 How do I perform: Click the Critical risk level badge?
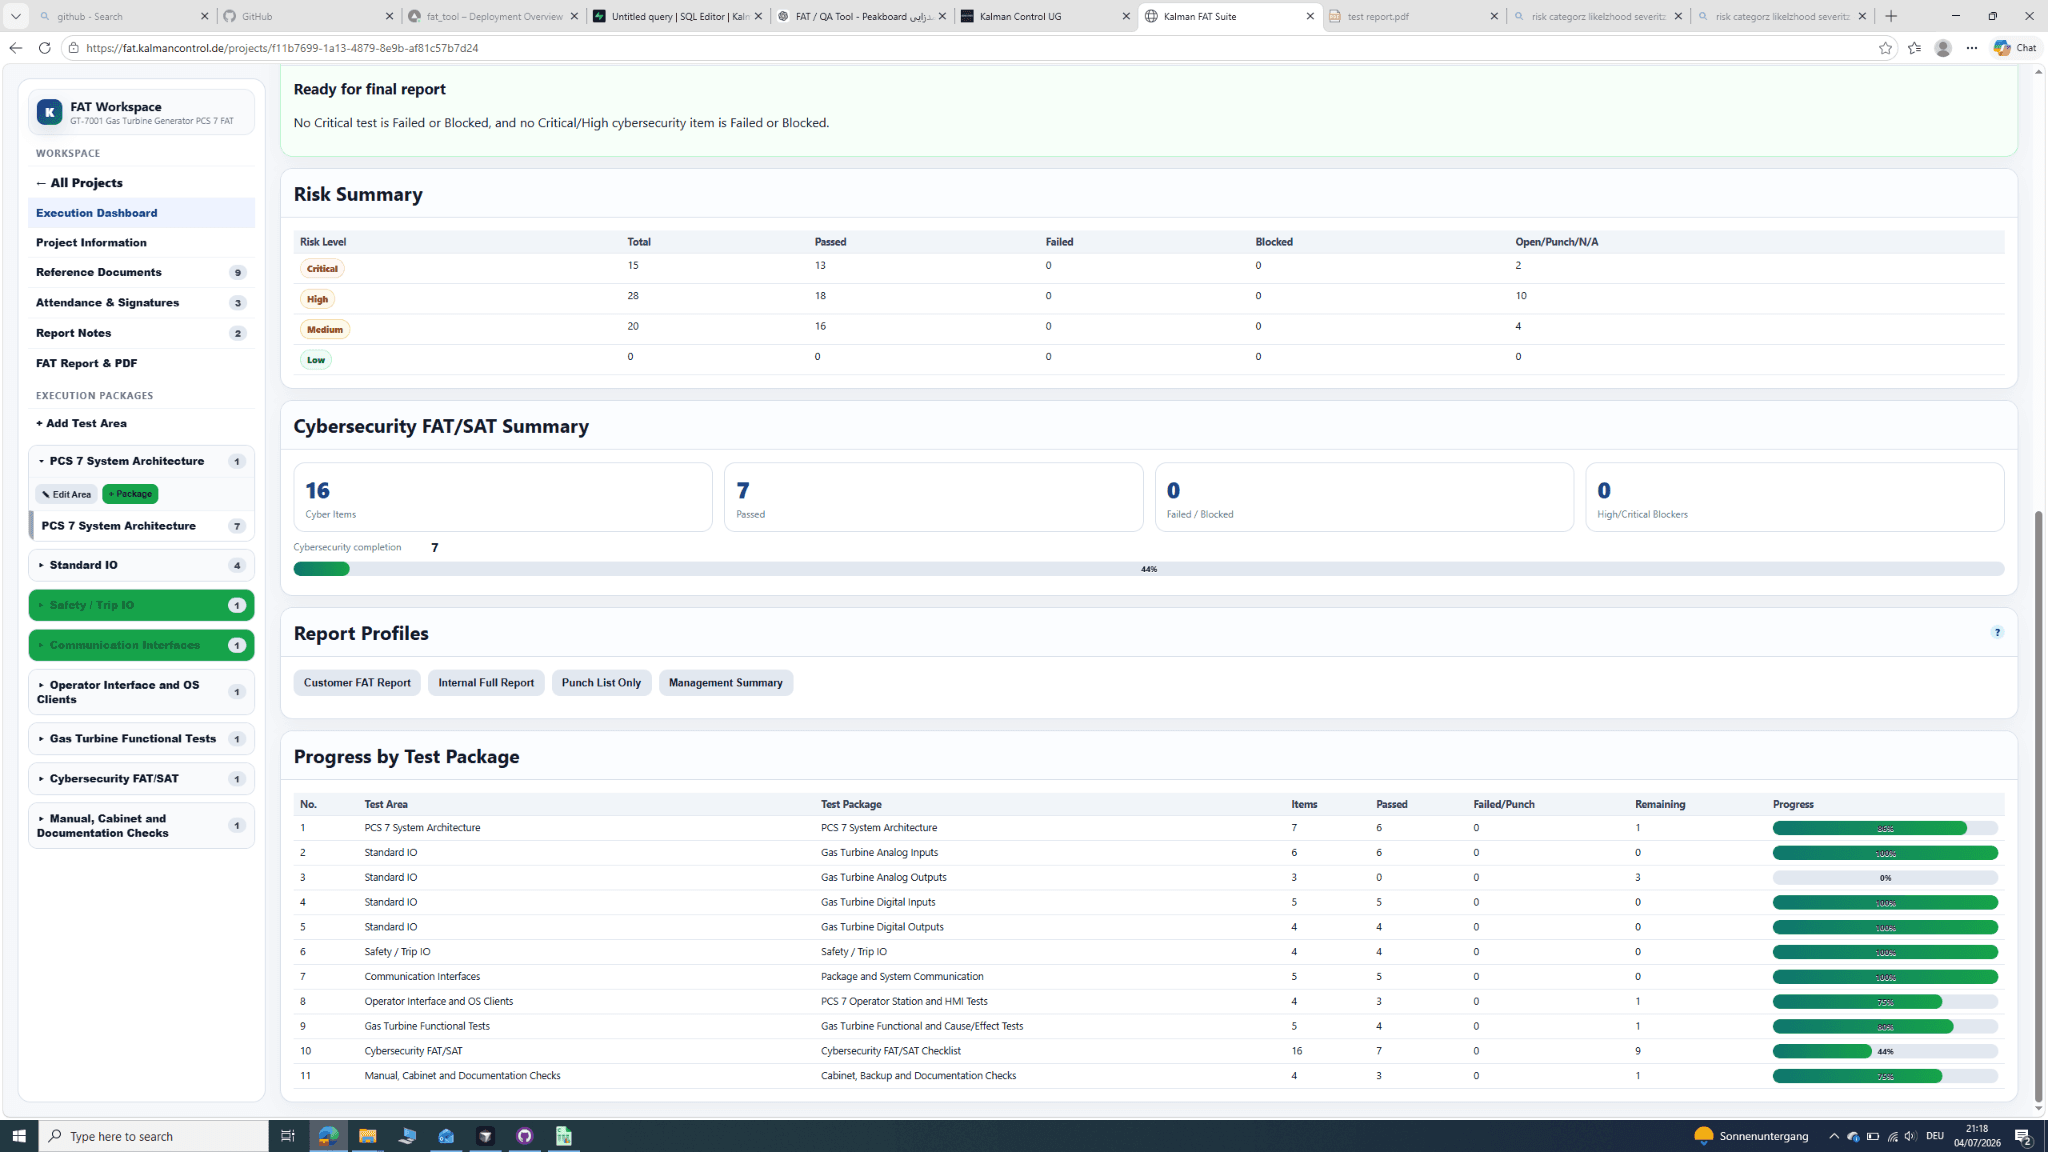point(322,268)
